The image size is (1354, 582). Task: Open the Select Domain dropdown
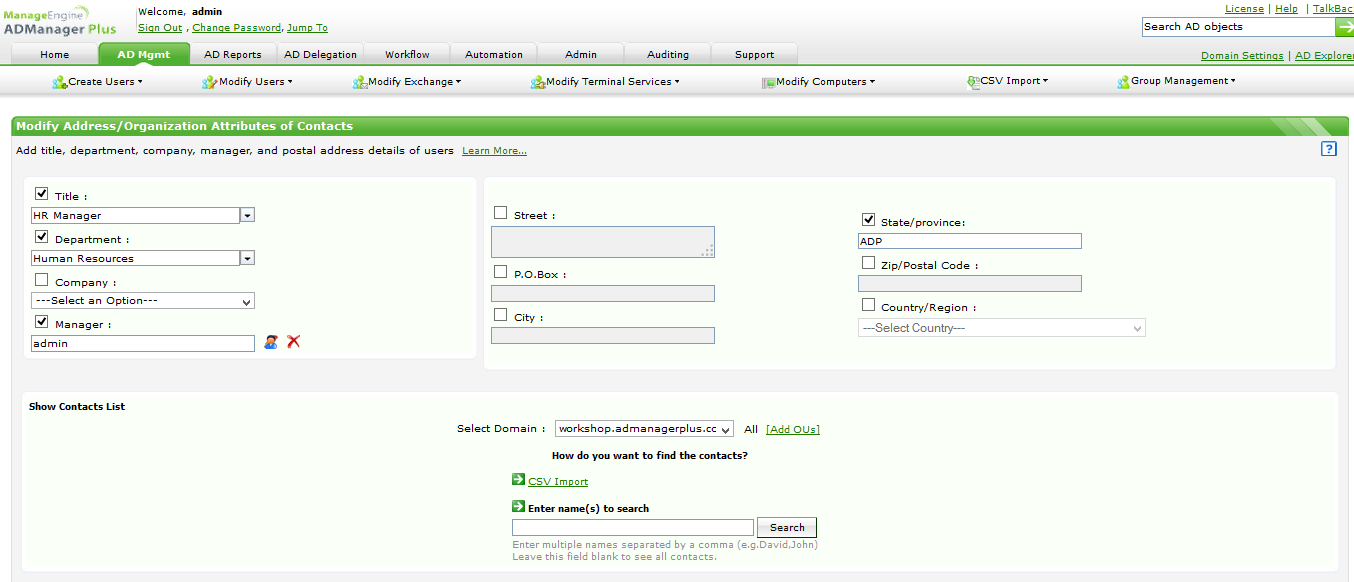point(645,429)
